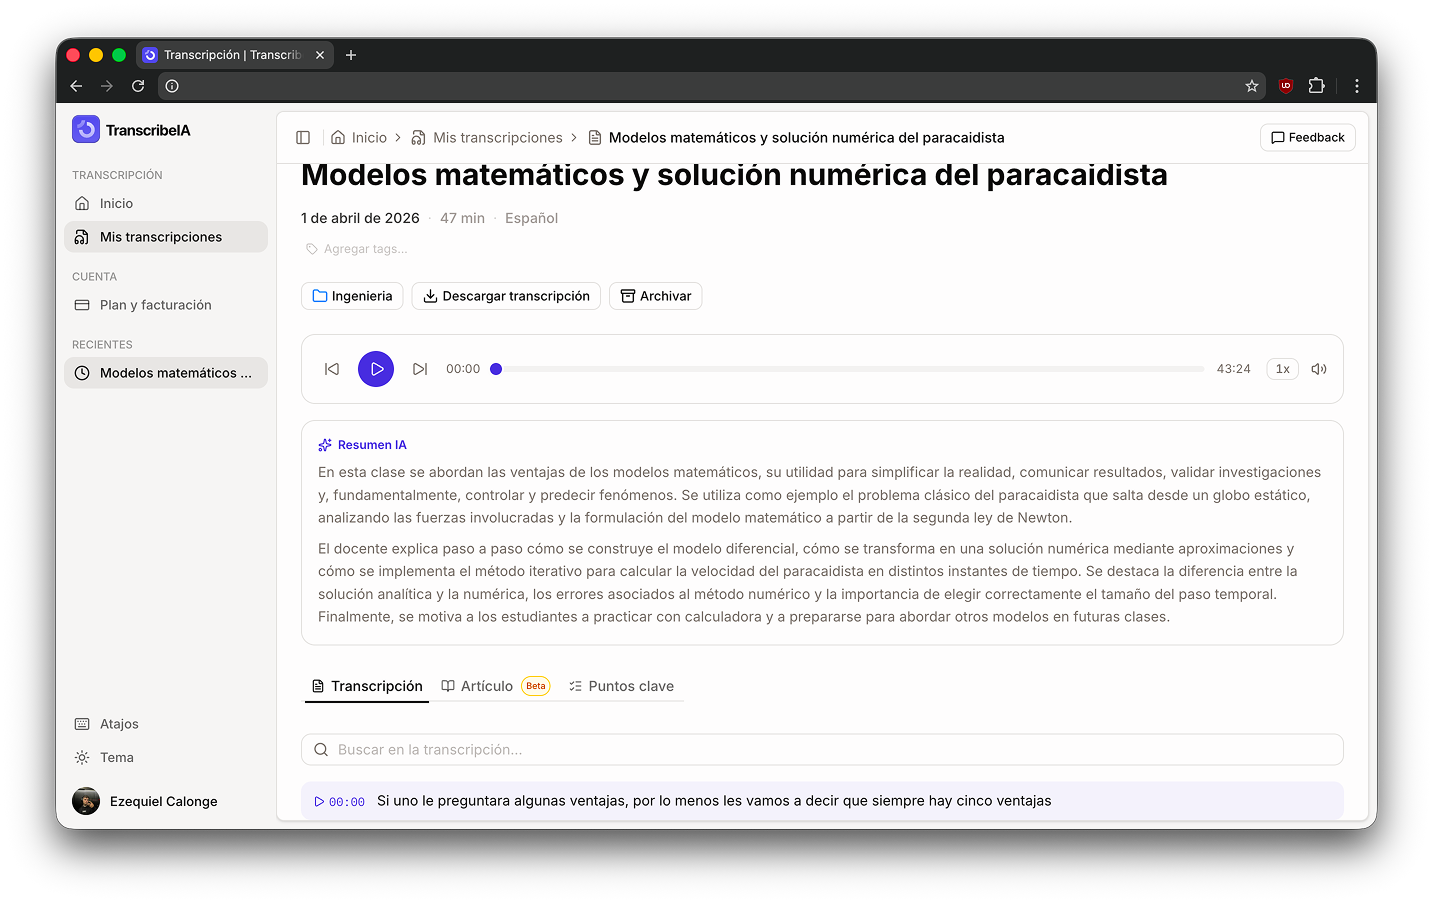Open the Resumen IA sparkle icon
Viewport: 1433px width, 903px height.
pyautogui.click(x=324, y=444)
